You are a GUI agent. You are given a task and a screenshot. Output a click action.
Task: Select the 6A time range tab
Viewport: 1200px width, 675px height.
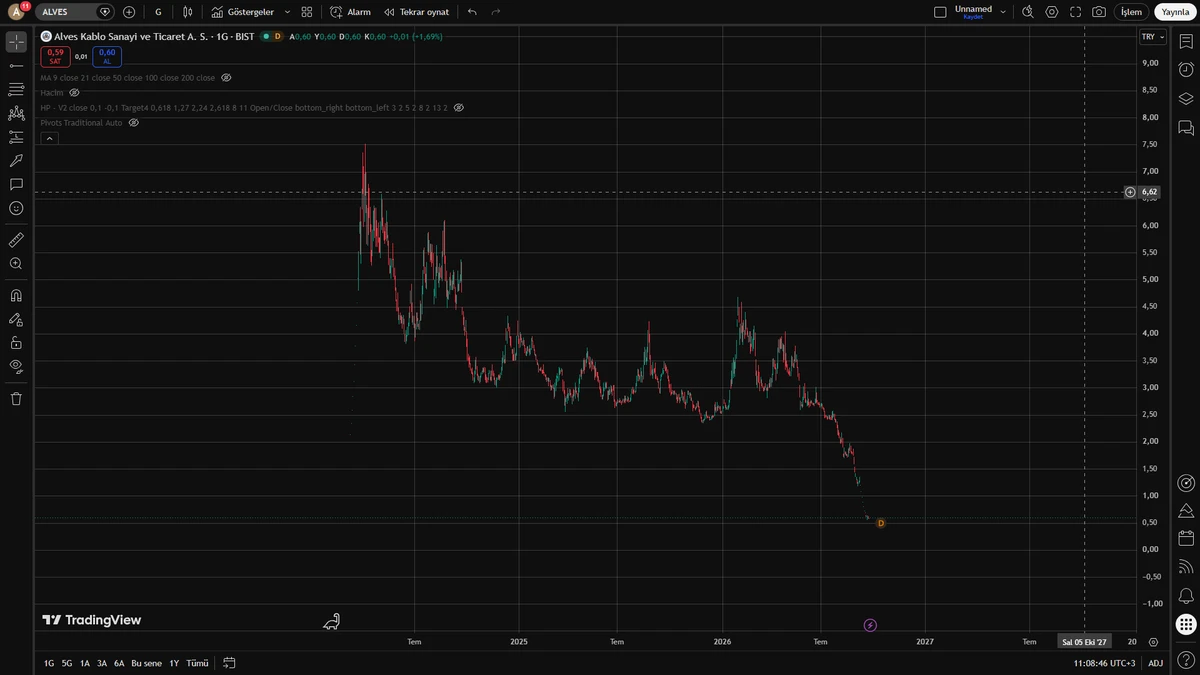(x=119, y=663)
